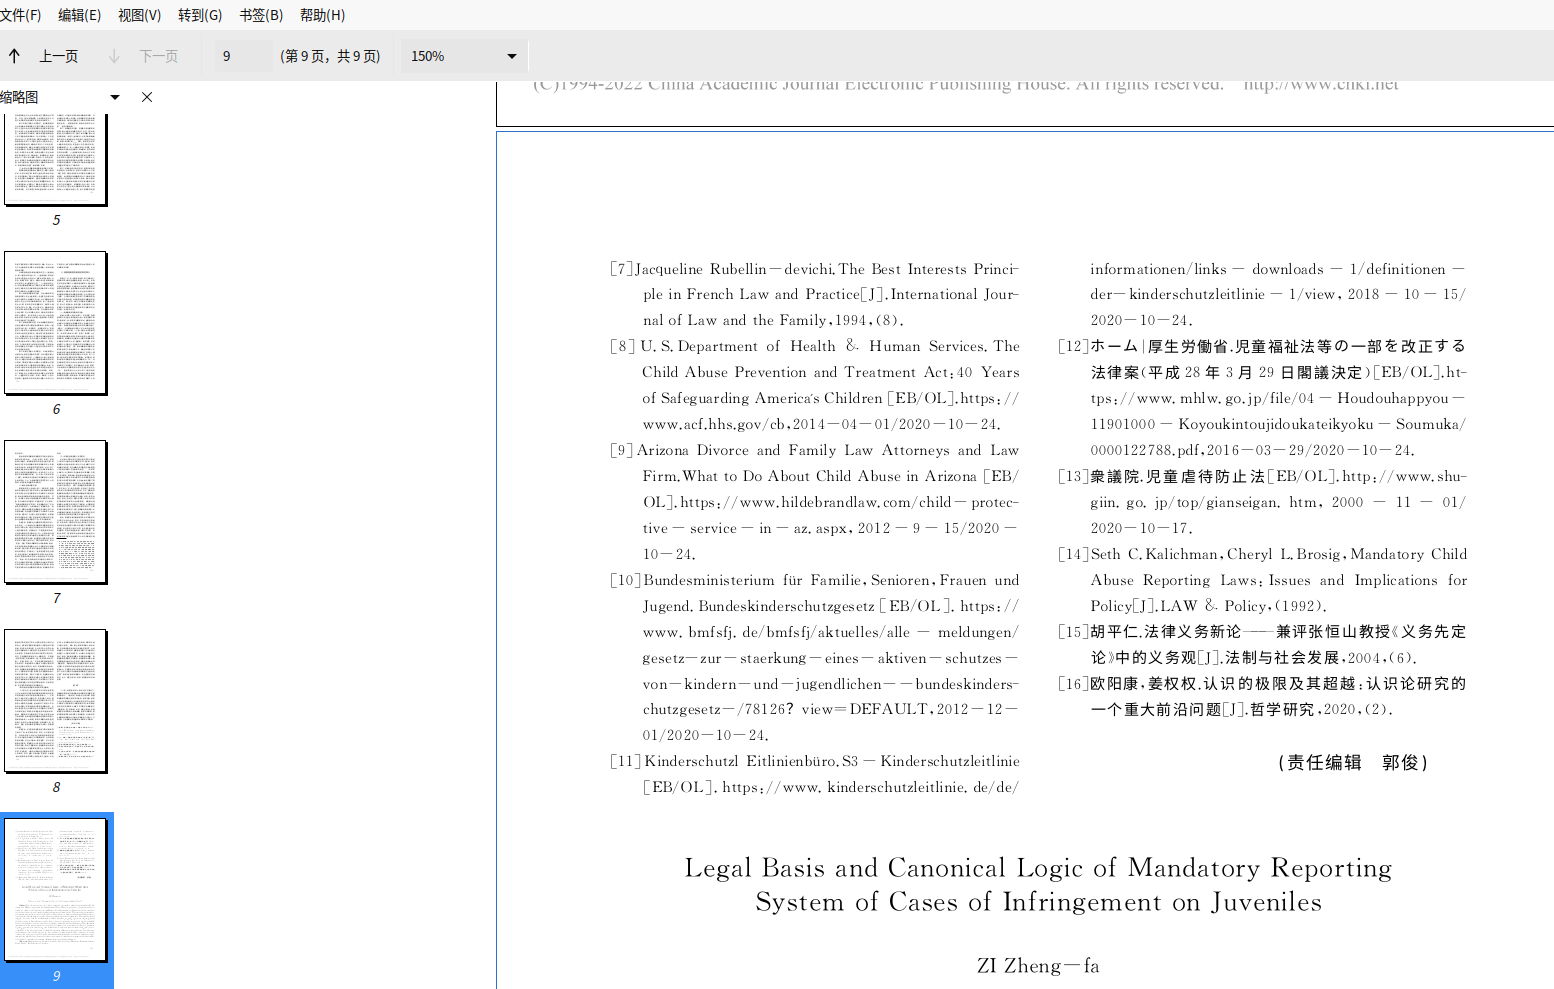Click the 下一页 button label
This screenshot has height=989, width=1554.
(x=159, y=56)
